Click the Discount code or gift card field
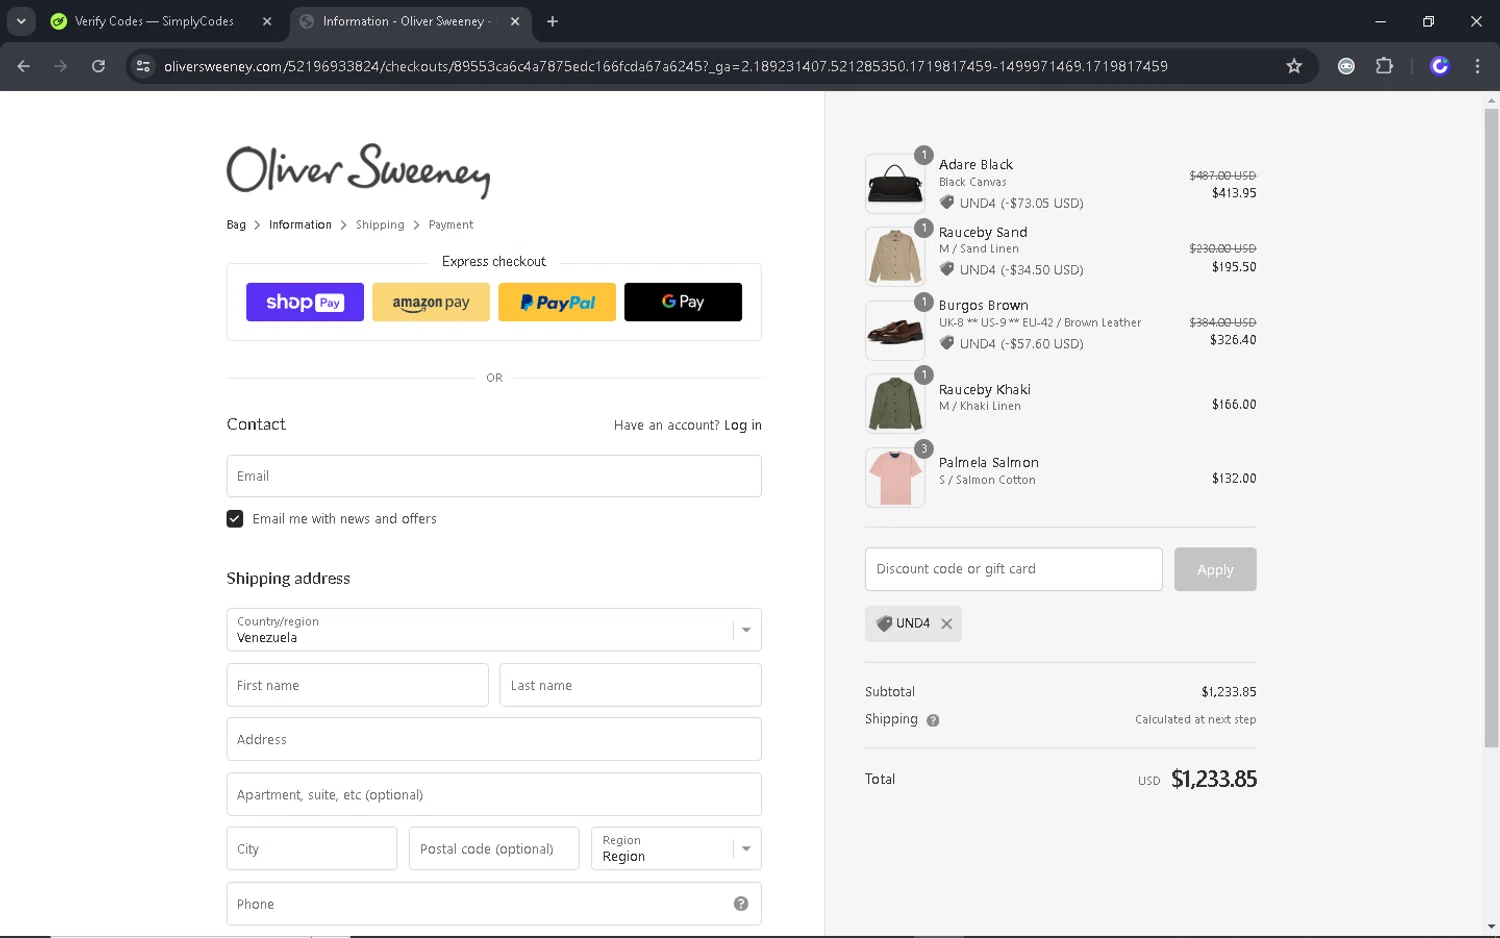Viewport: 1500px width, 938px height. (1014, 569)
